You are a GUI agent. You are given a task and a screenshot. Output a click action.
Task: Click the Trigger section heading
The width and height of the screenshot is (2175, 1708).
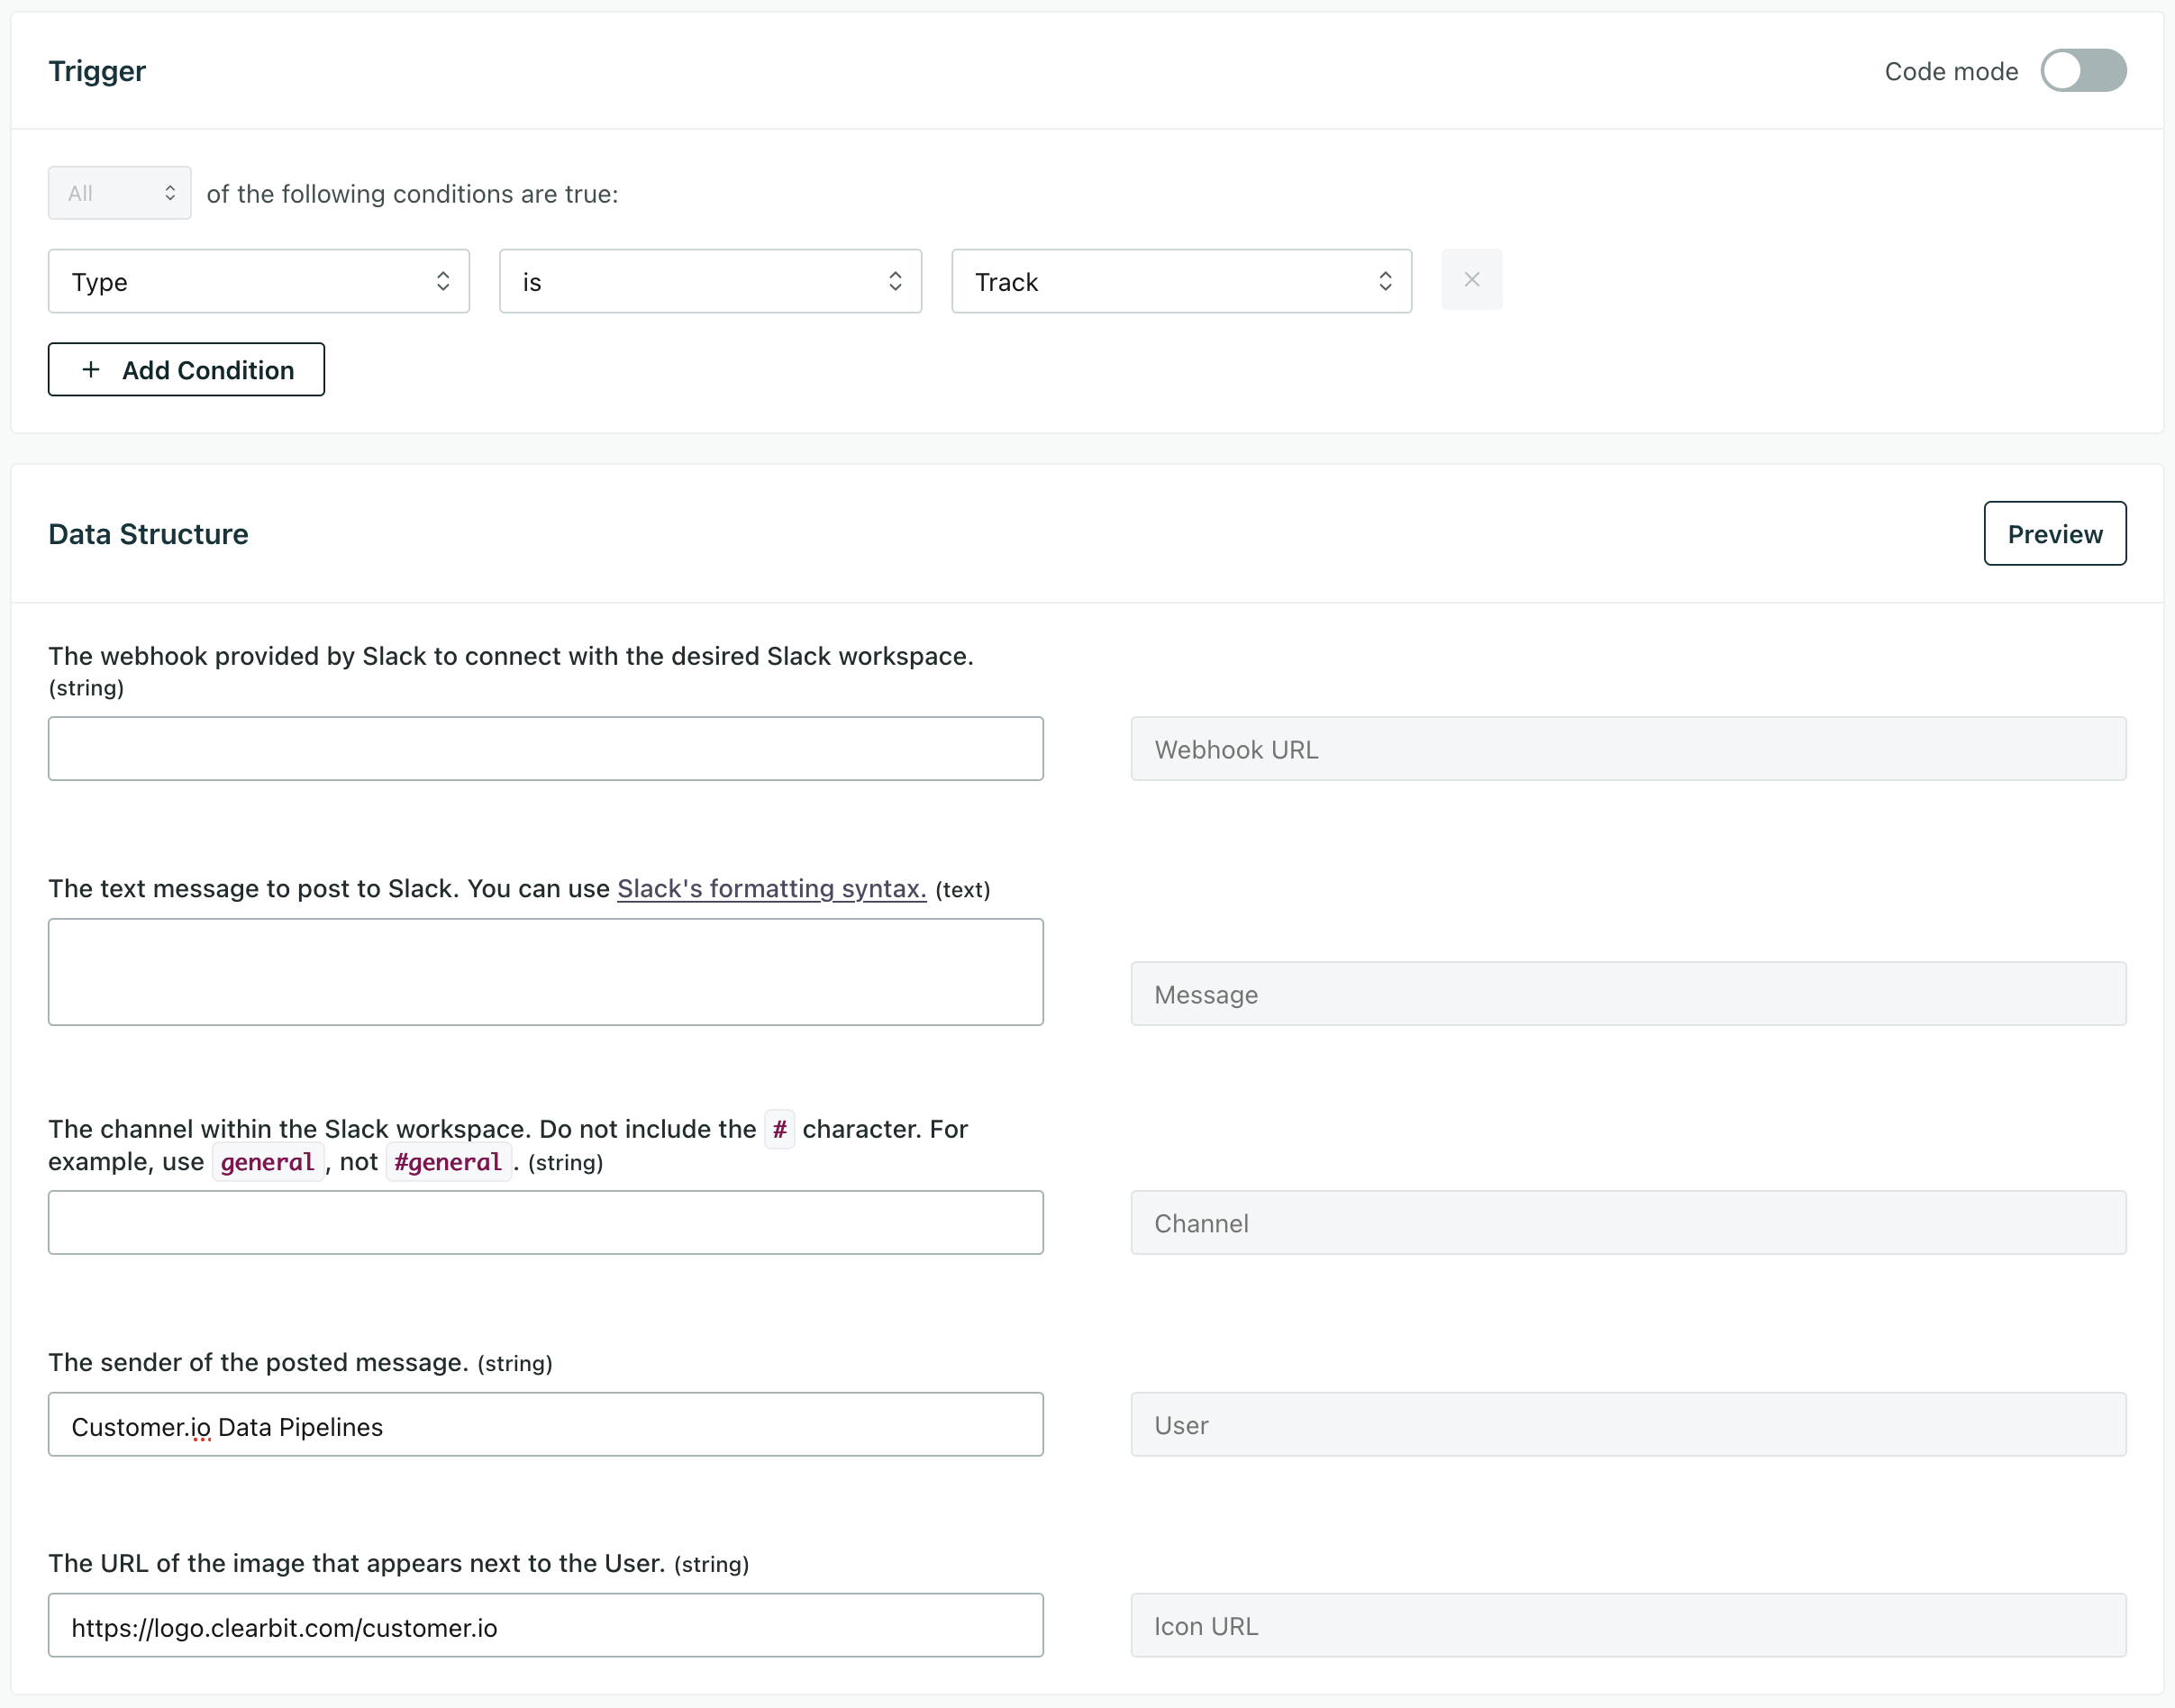(97, 70)
